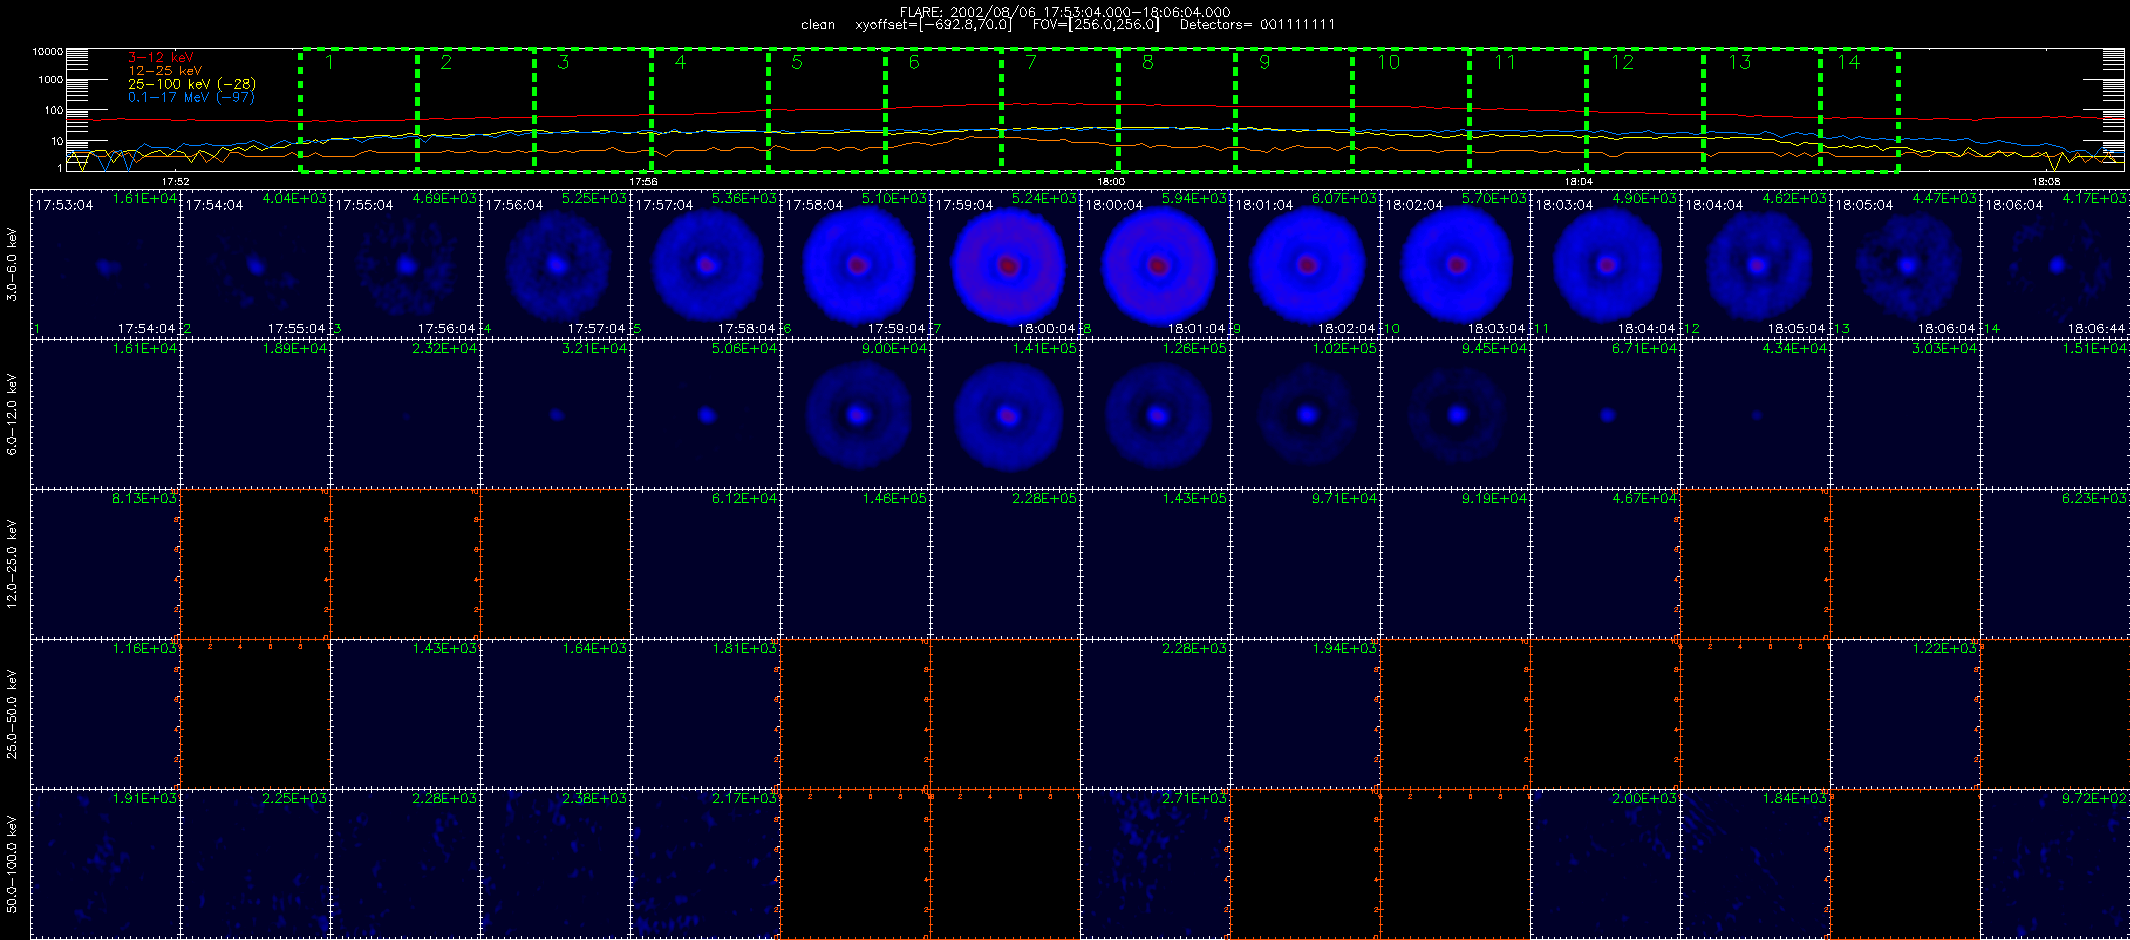Image resolution: width=2130 pixels, height=940 pixels.
Task: Select interval 3 box in the light curve
Action: [x=593, y=109]
